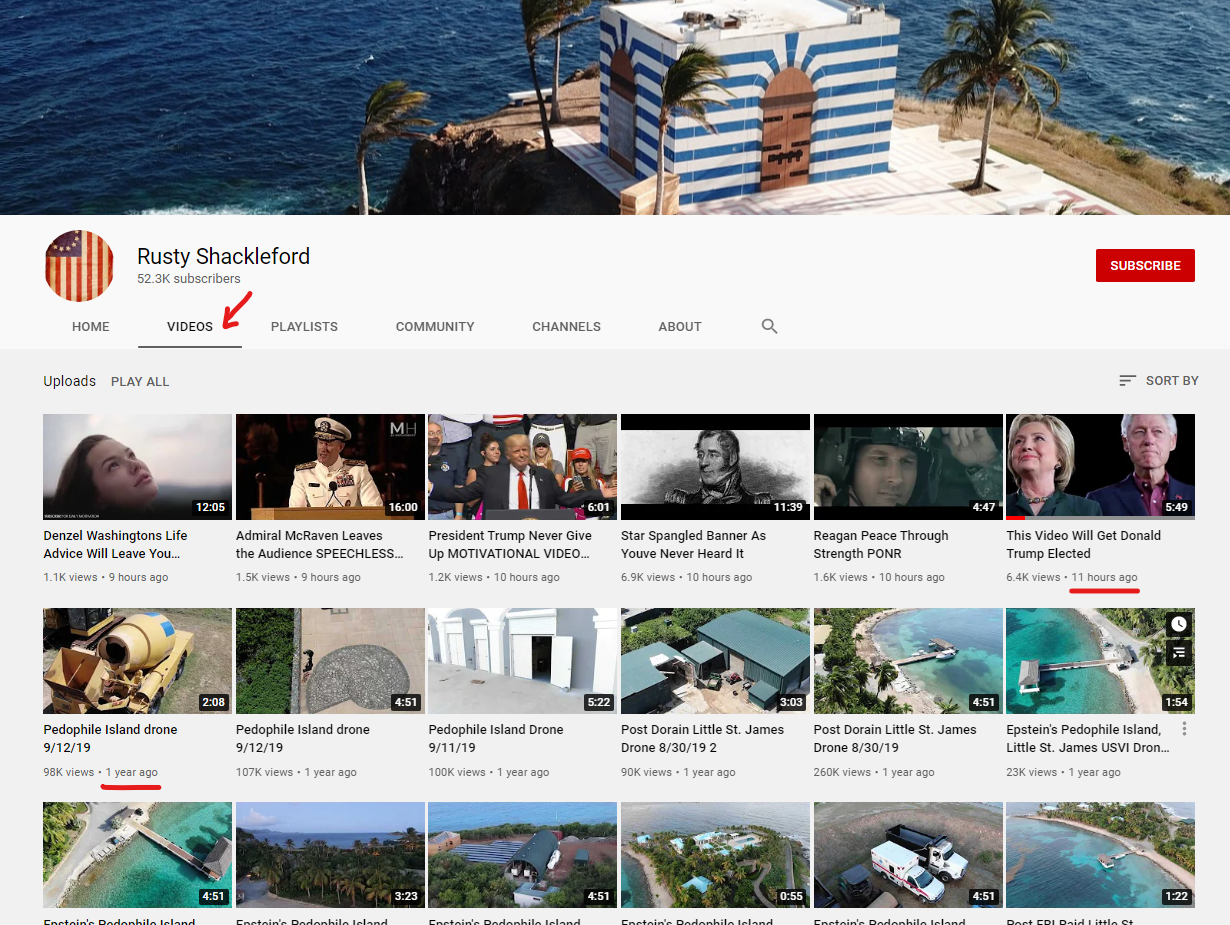Click title 'This Video Will Get Donald Trump Elected'
This screenshot has width=1230, height=925.
coord(1083,545)
